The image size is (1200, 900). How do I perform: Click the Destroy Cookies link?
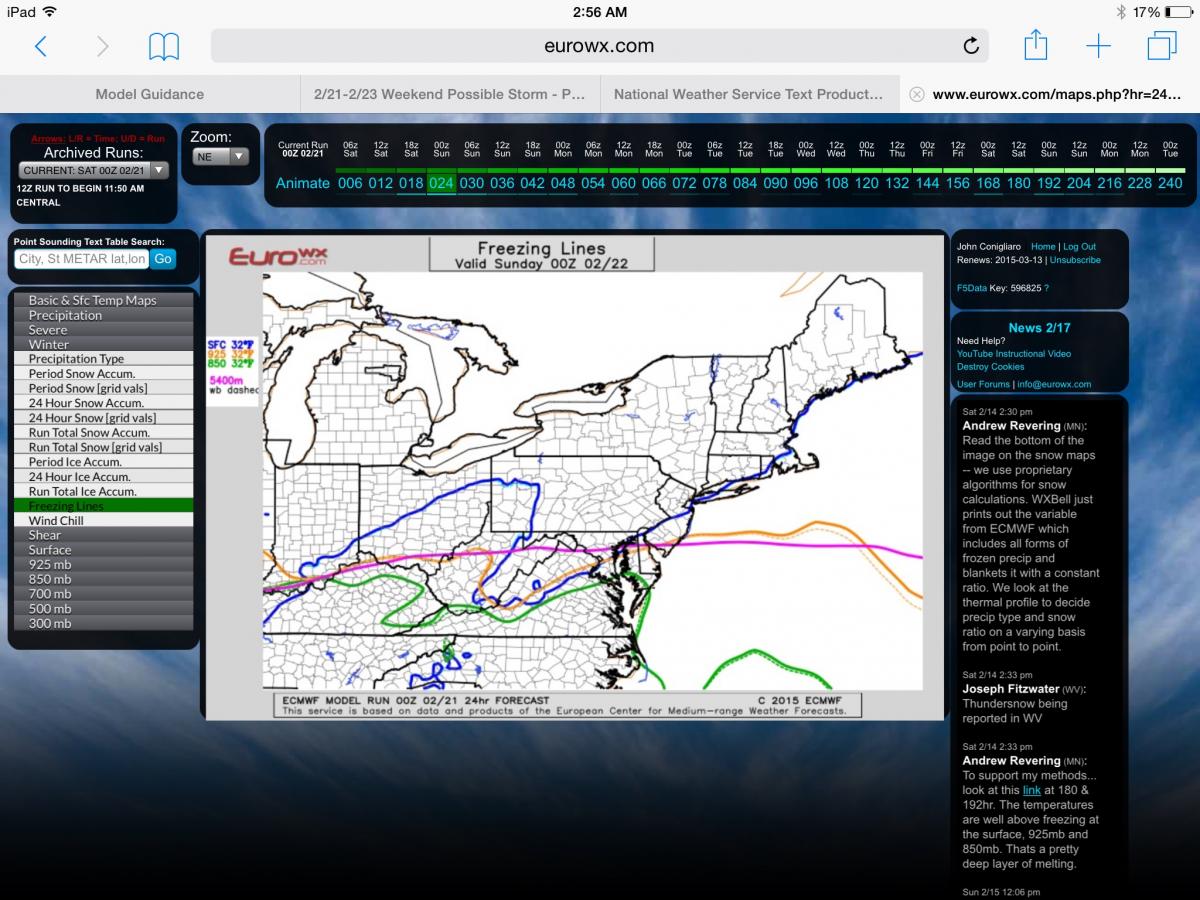pyautogui.click(x=991, y=367)
